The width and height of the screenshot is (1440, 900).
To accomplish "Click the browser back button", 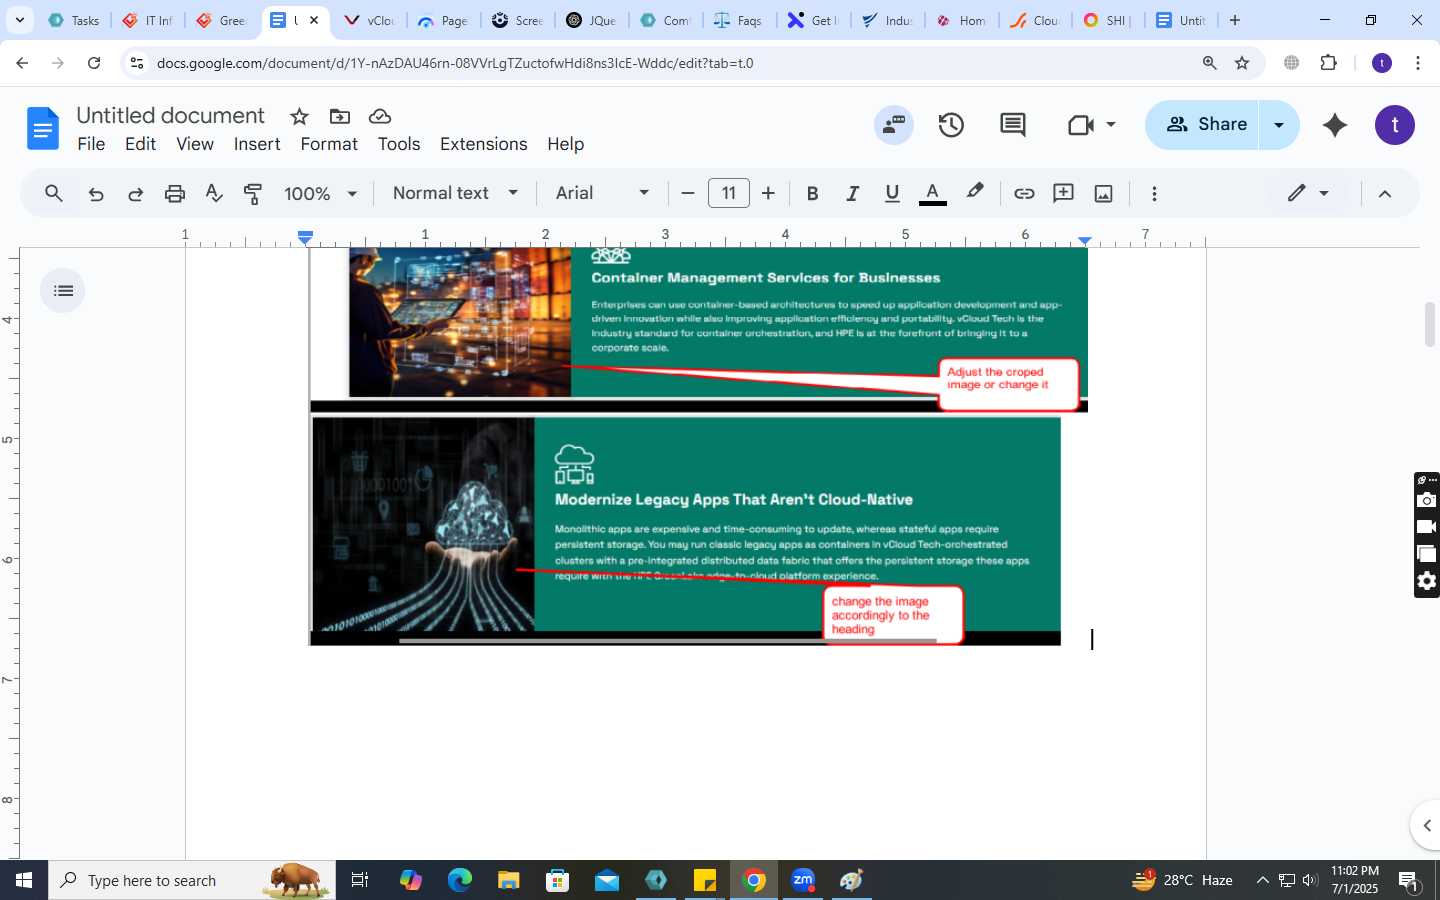I will (22, 63).
